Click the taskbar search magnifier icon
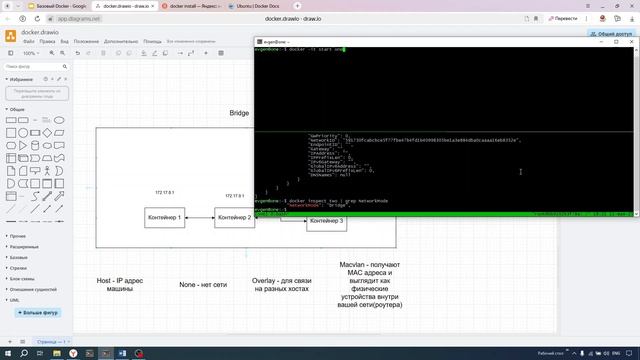Viewport: 640px width, 360px height. (24, 353)
